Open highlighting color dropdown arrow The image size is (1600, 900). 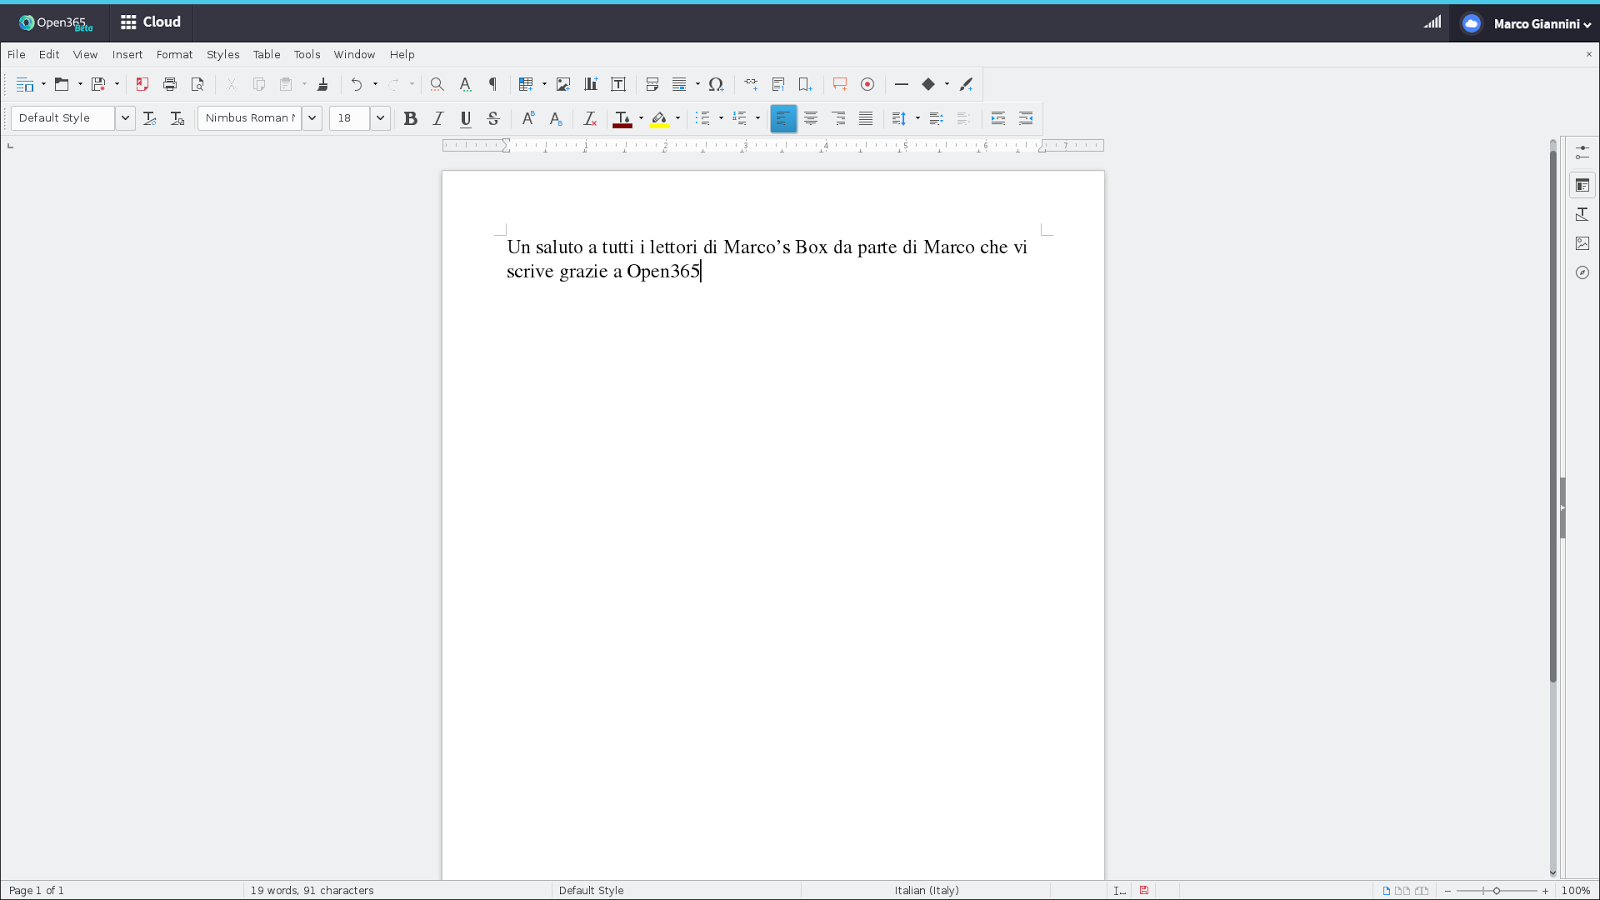(678, 119)
